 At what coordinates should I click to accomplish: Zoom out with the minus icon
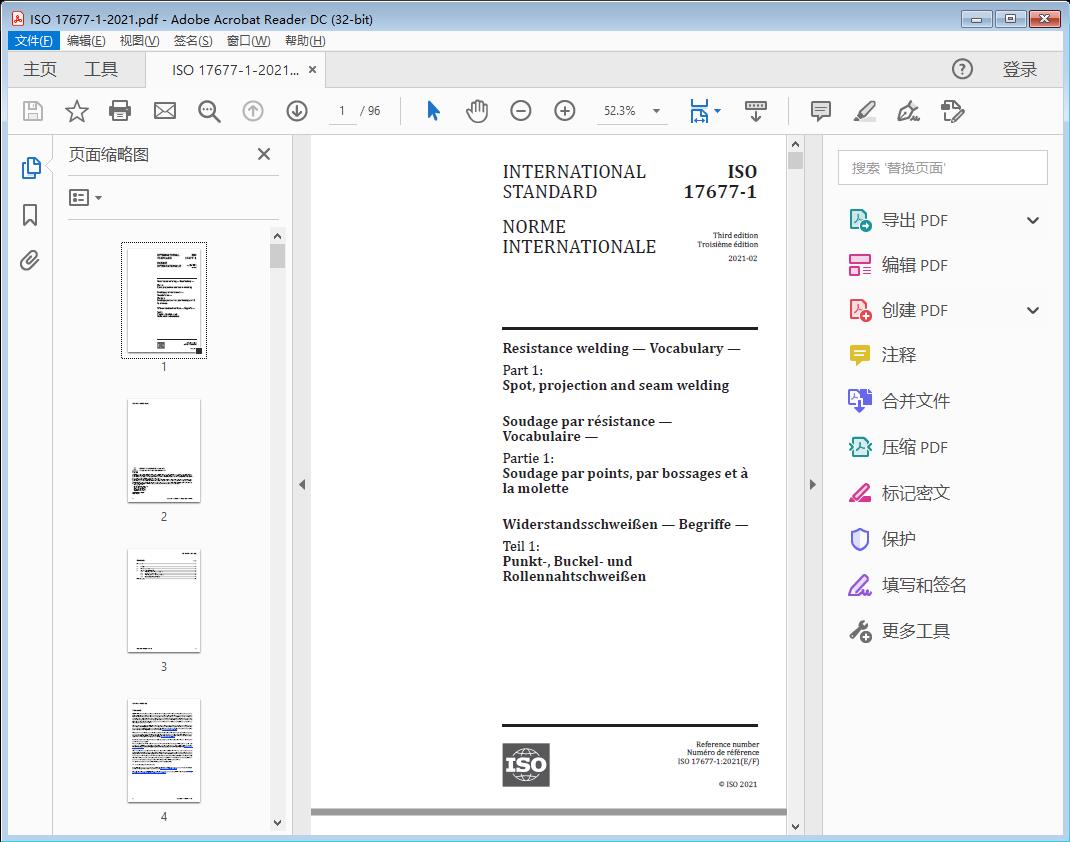[x=521, y=111]
